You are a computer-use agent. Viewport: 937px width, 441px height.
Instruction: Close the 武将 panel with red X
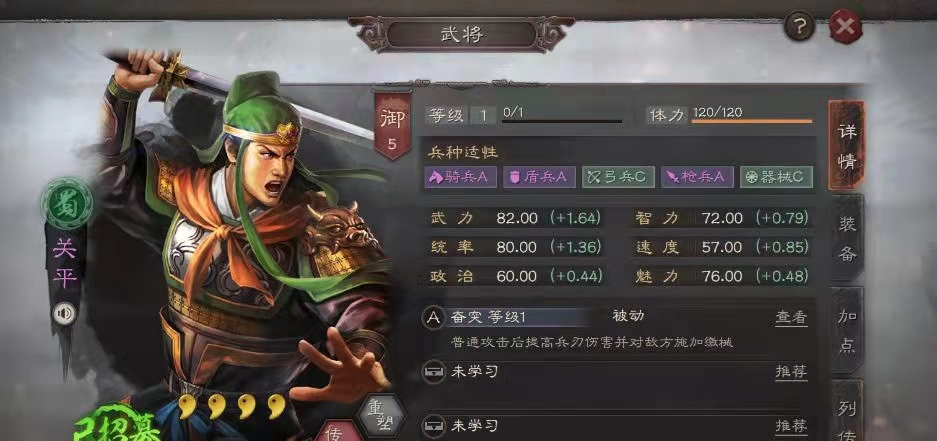(x=846, y=27)
